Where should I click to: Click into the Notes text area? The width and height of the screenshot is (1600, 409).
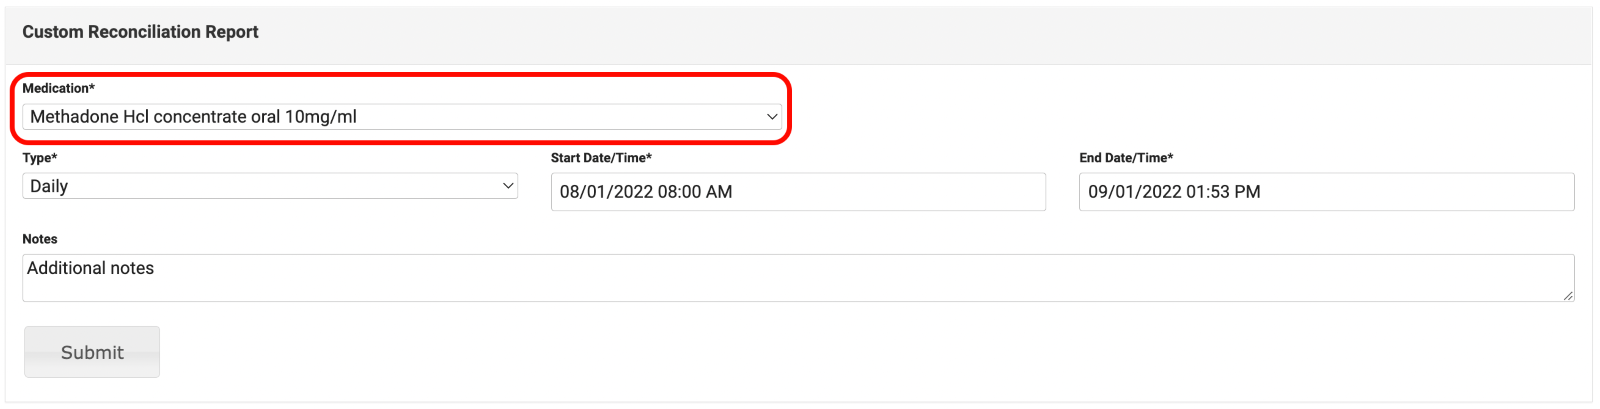click(797, 278)
